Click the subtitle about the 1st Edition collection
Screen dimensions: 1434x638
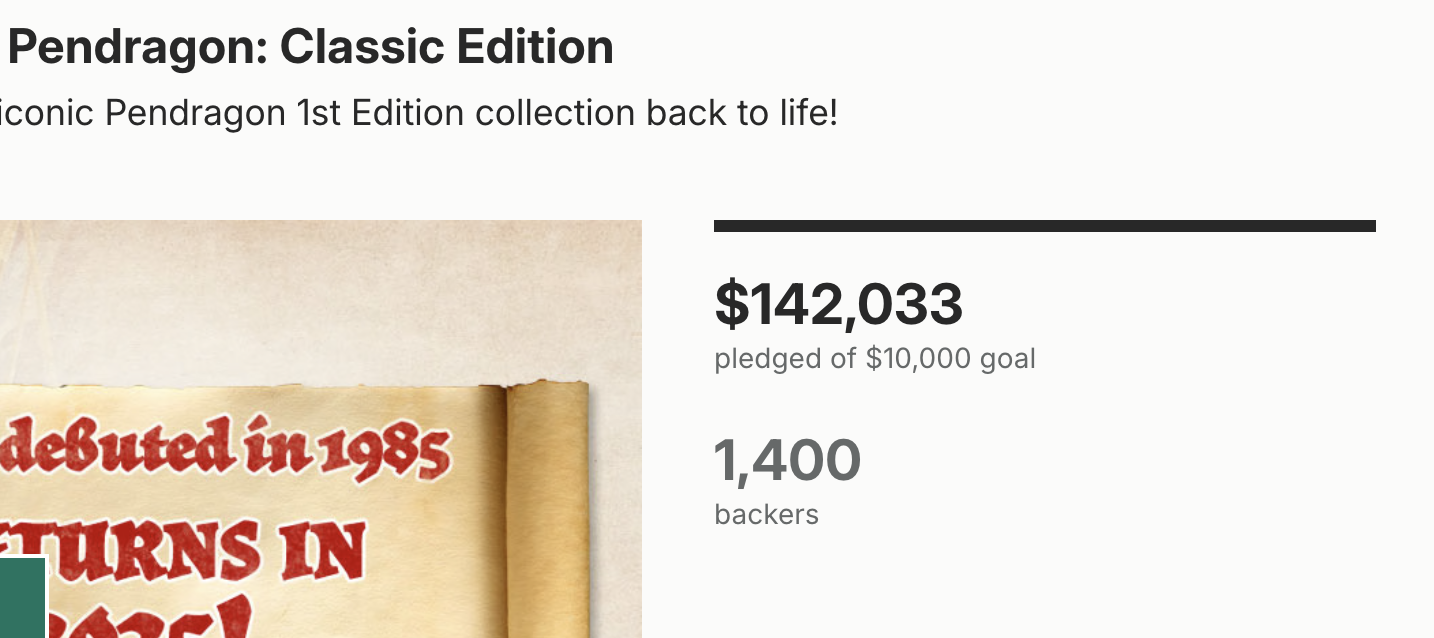418,113
